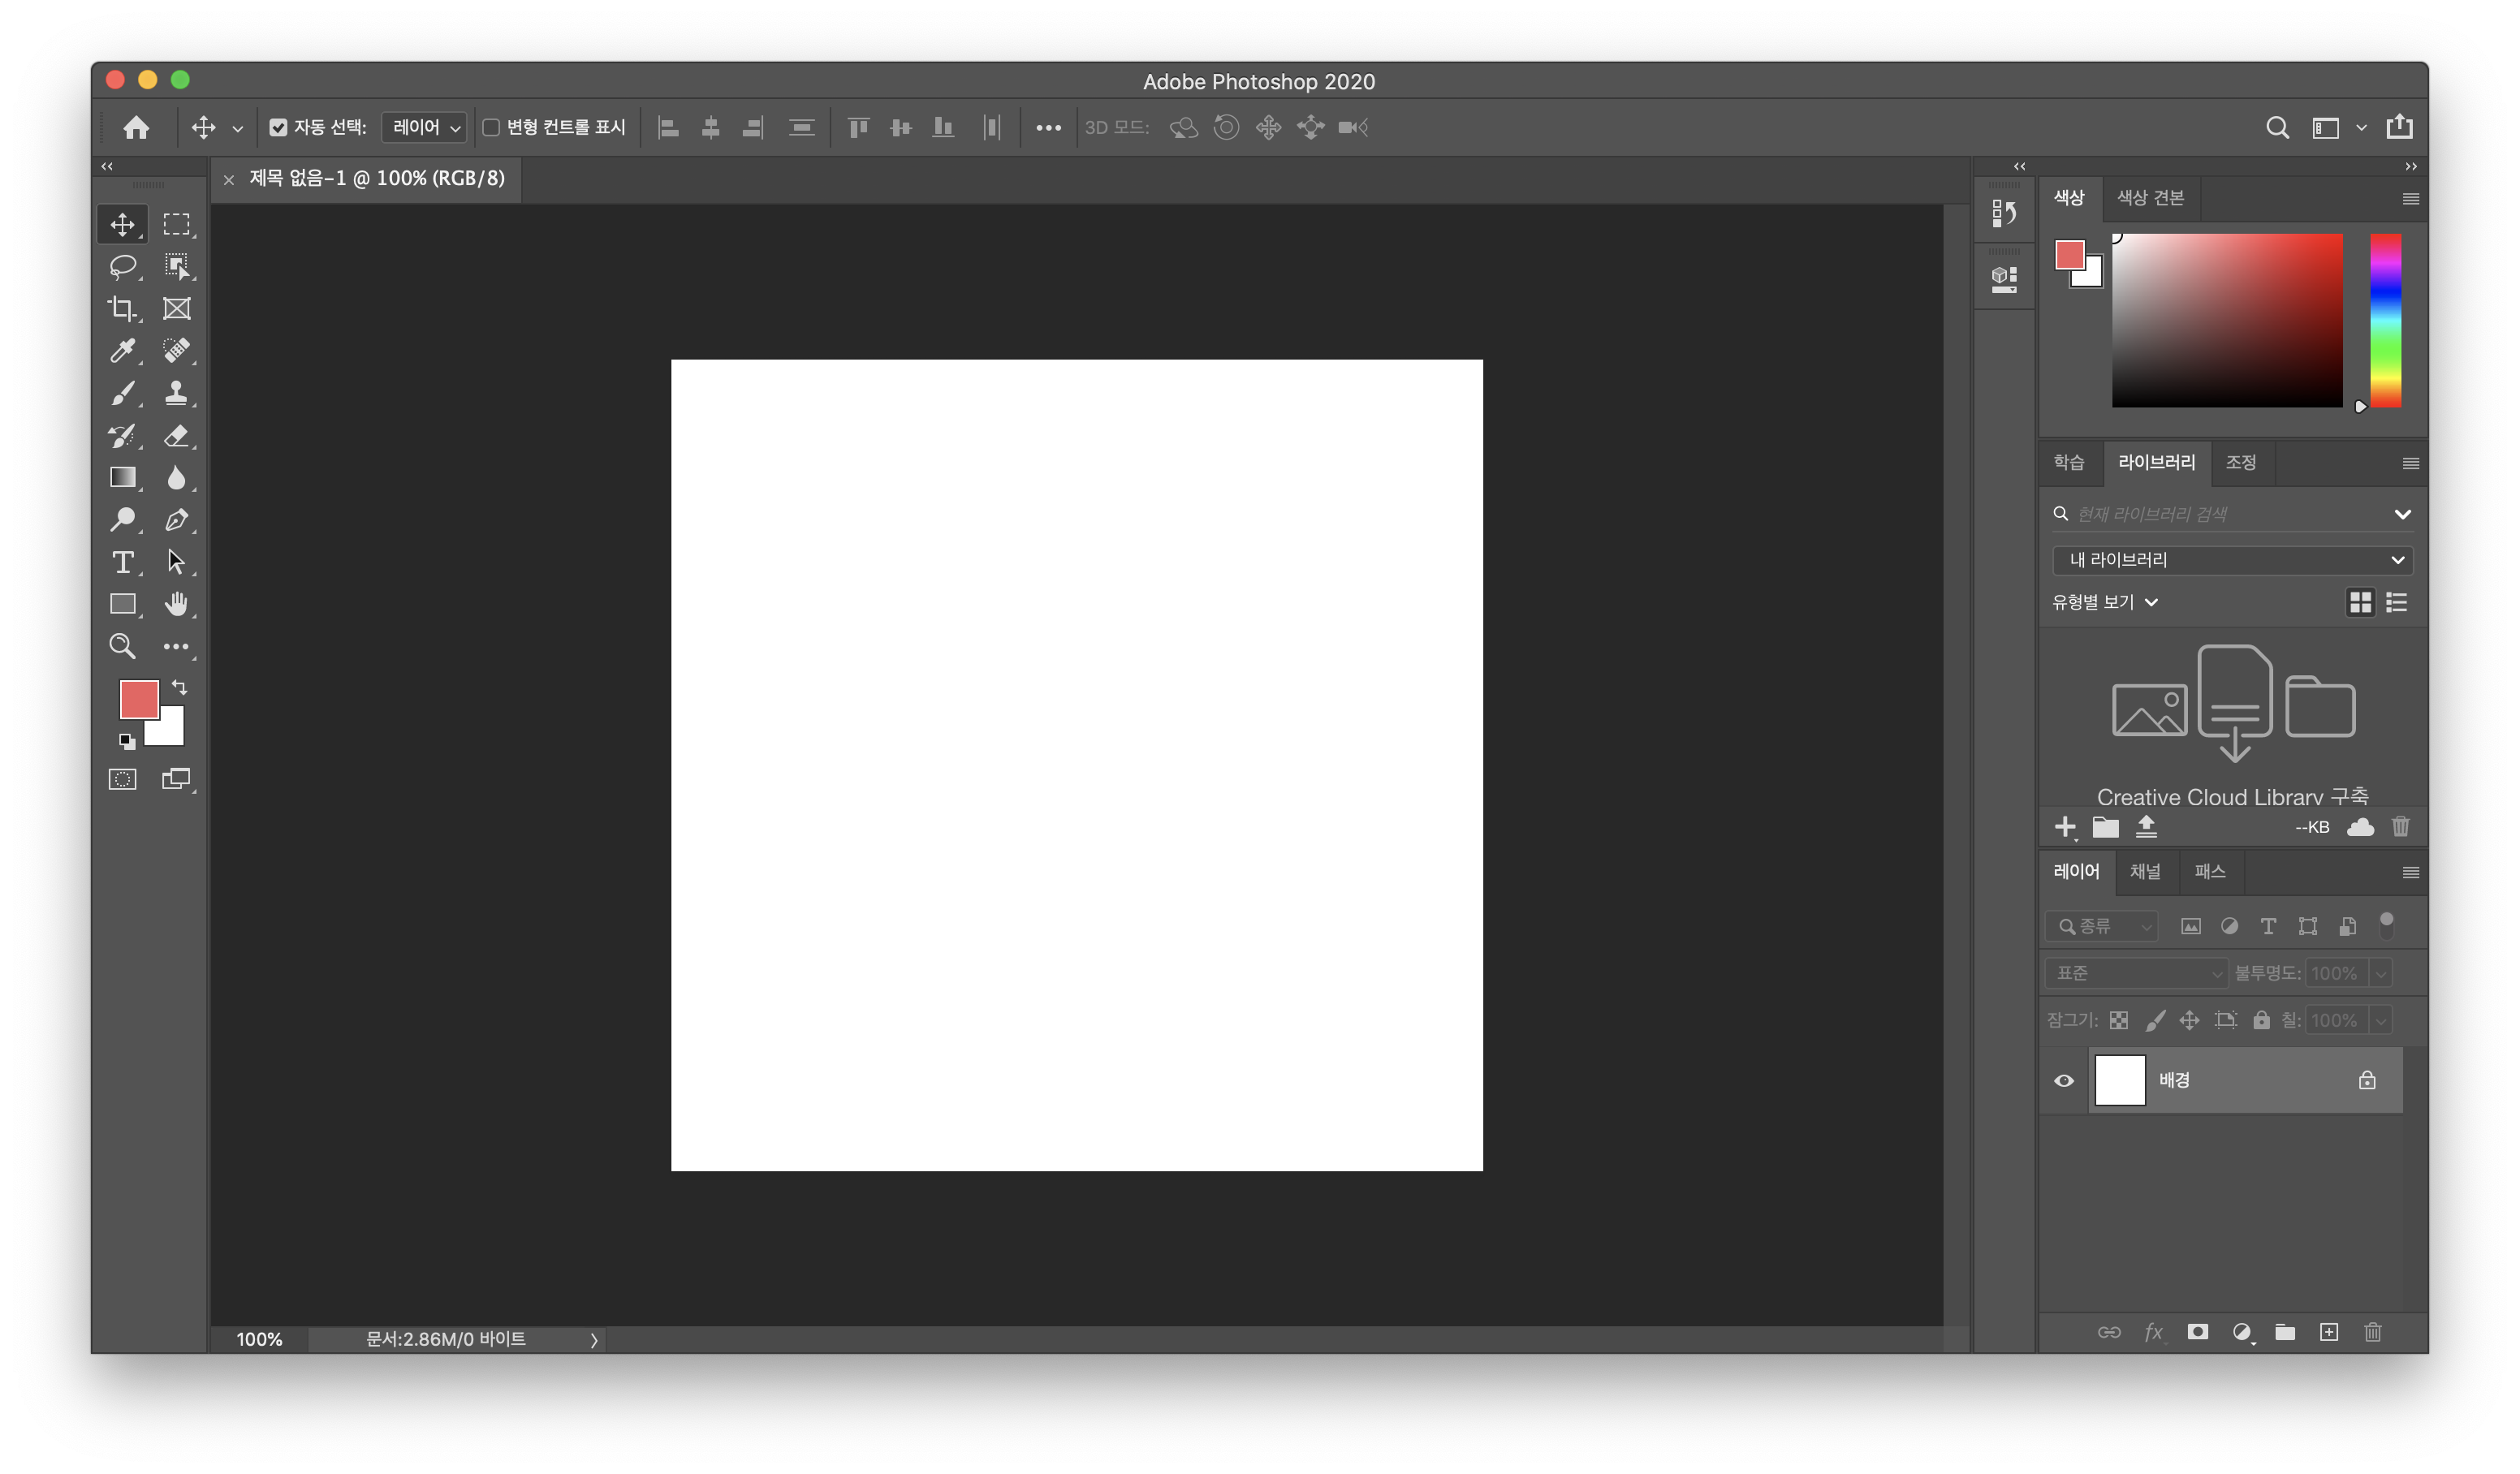Open the 레이어 auto-select dropdown

[x=425, y=127]
